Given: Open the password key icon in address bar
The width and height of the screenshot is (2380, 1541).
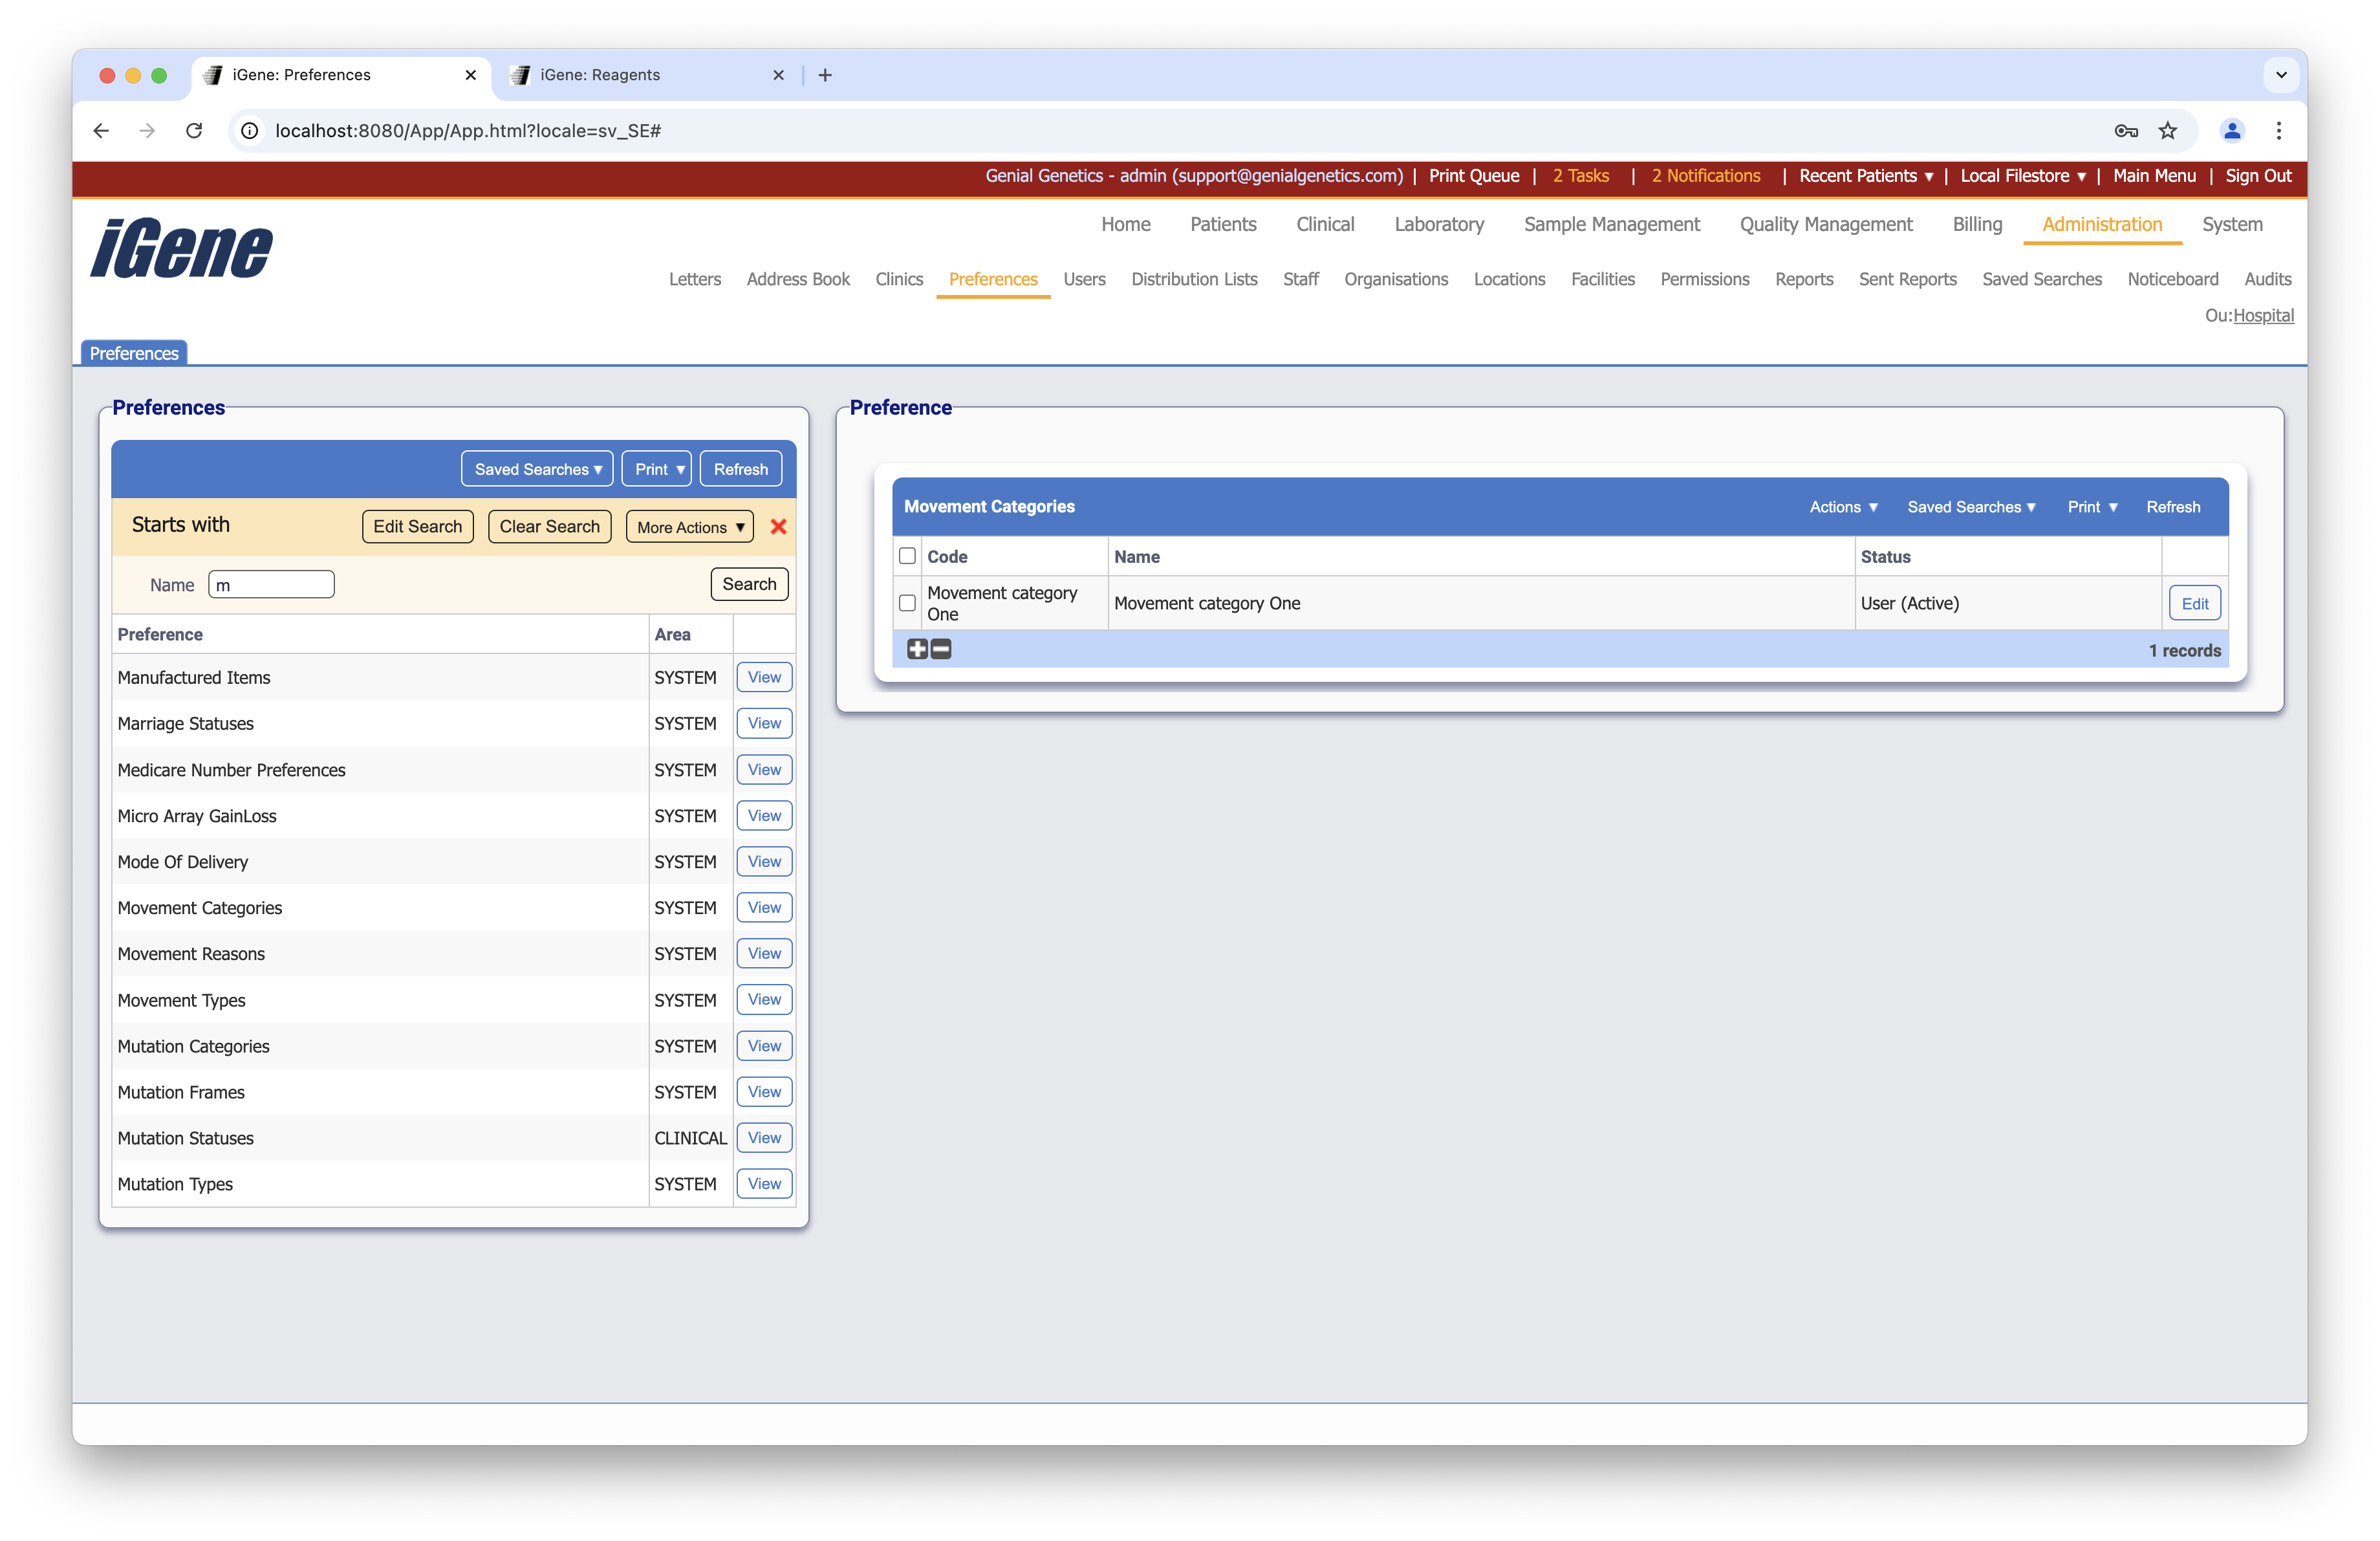Looking at the screenshot, I should click(x=2126, y=131).
